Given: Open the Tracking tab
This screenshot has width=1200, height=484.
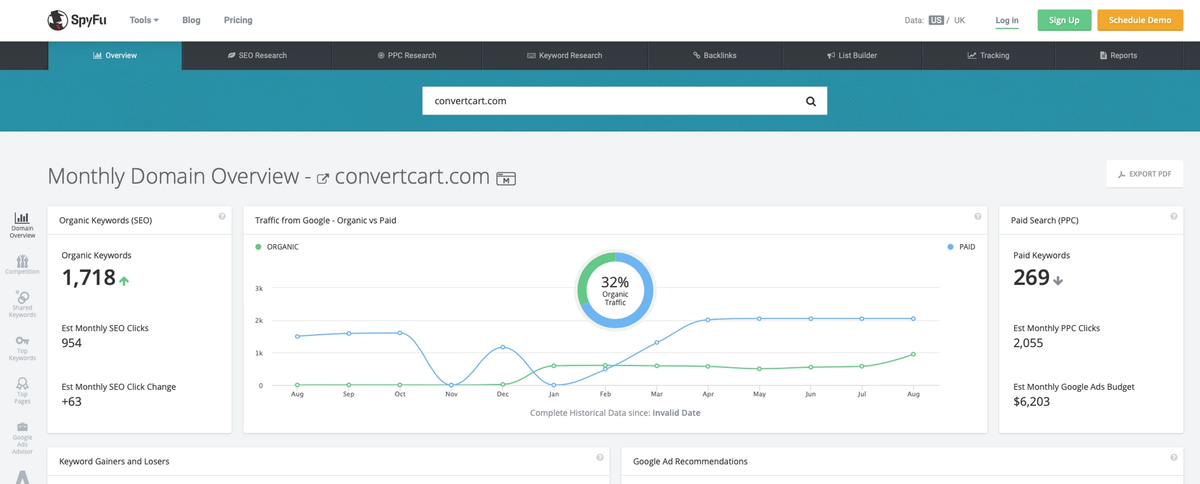Looking at the screenshot, I should pyautogui.click(x=988, y=55).
